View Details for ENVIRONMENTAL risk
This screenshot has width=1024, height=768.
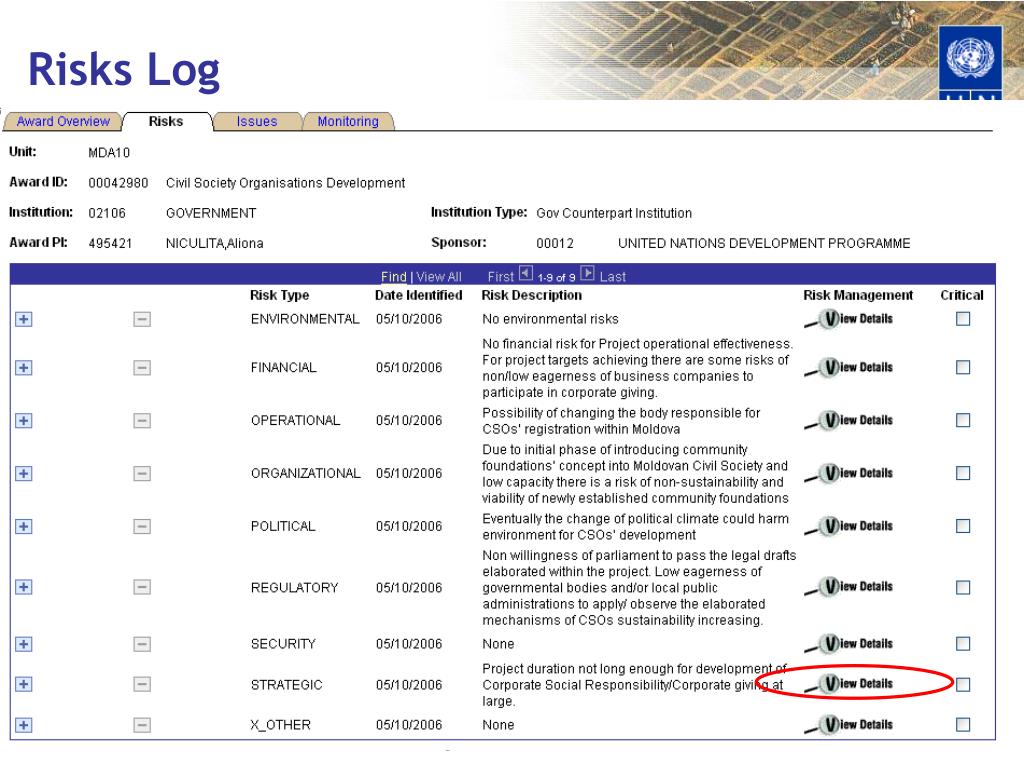tap(848, 319)
